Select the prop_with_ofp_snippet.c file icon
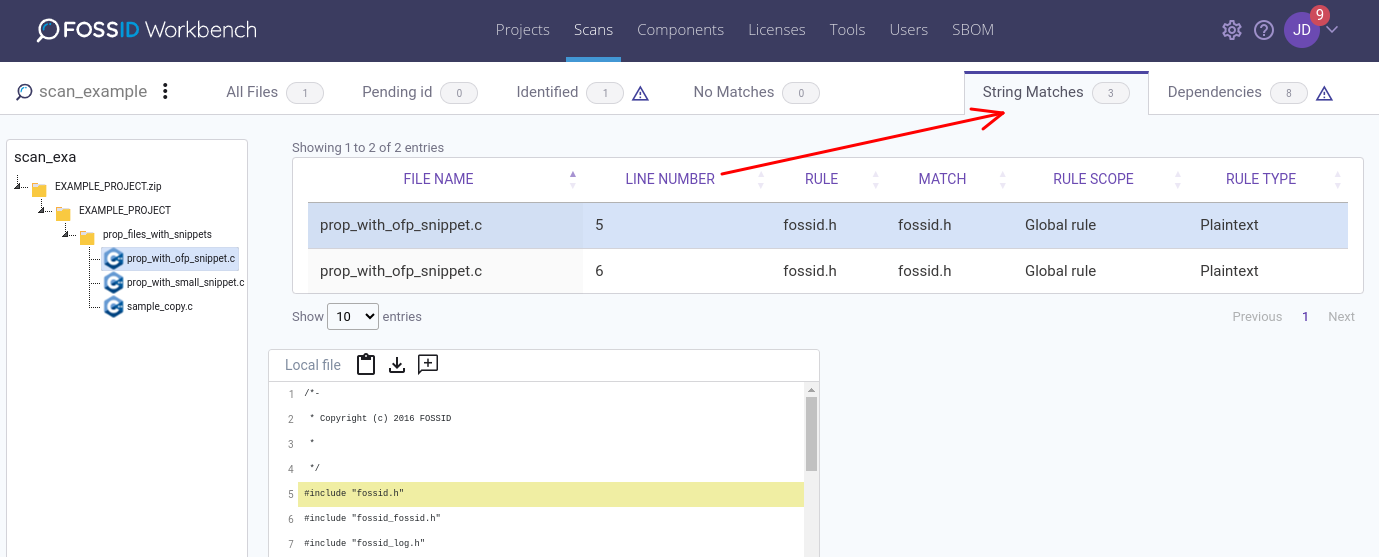1379x557 pixels. tap(113, 259)
